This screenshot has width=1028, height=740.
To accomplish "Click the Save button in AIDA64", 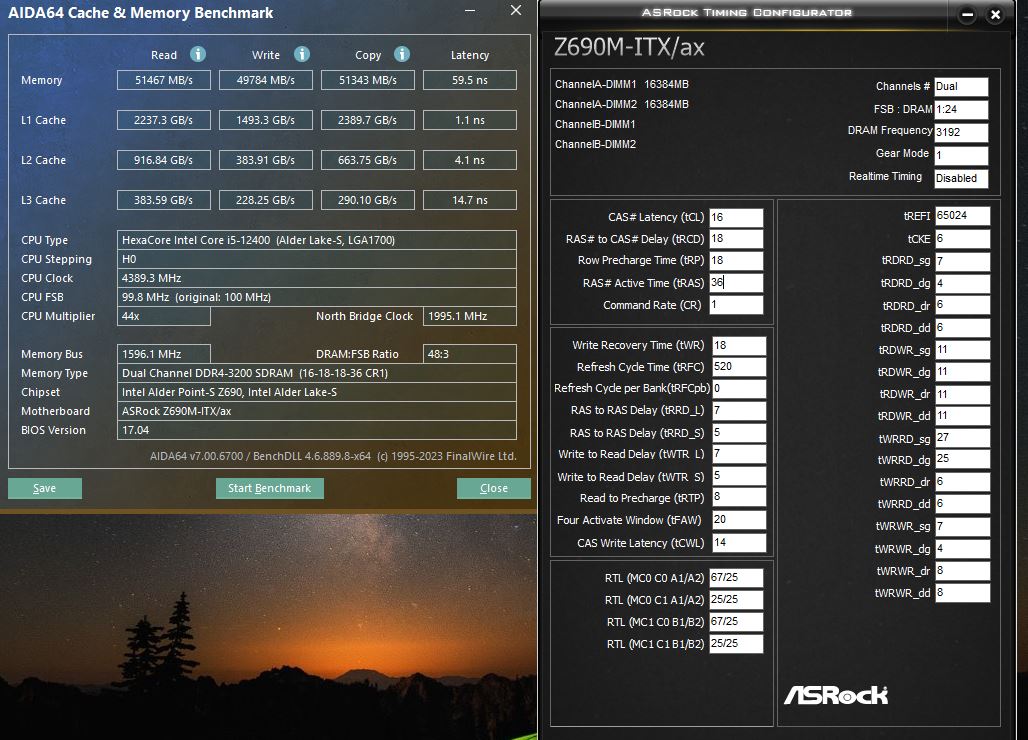I will click(x=45, y=488).
